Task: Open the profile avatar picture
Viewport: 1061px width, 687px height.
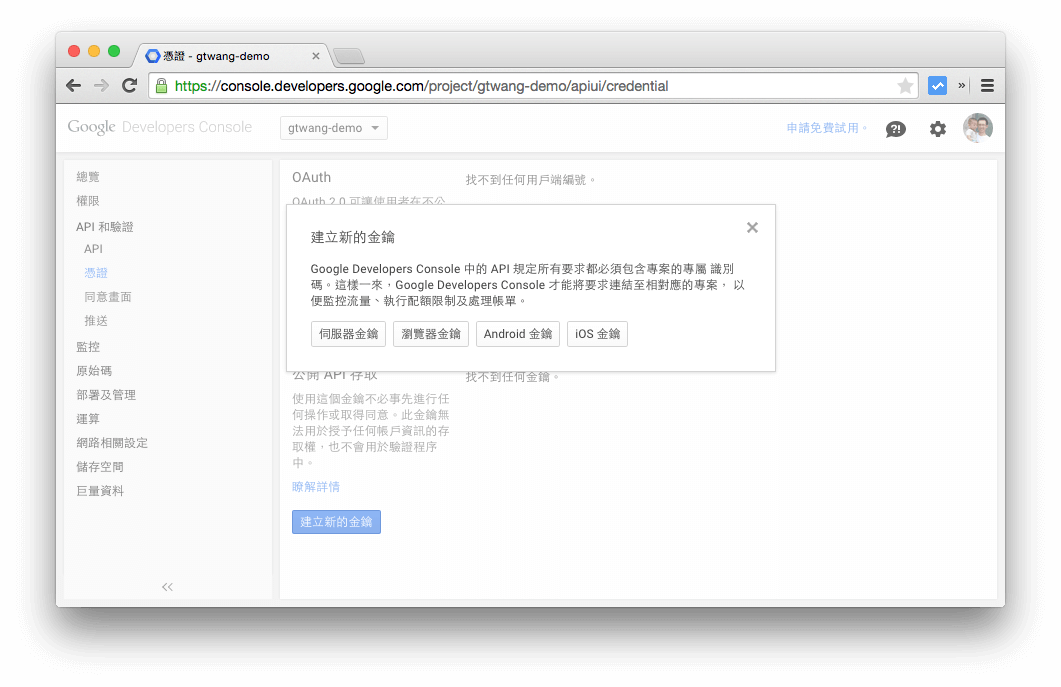Action: [x=977, y=127]
